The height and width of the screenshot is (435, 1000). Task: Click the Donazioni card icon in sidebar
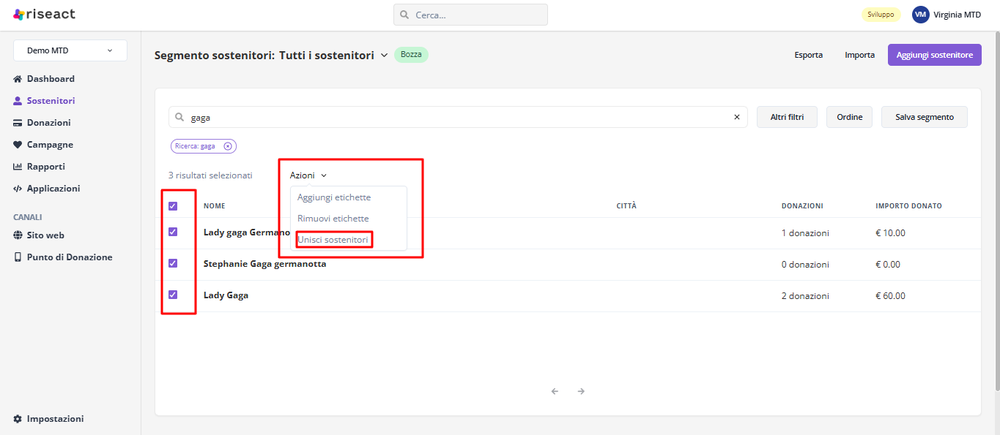point(18,123)
